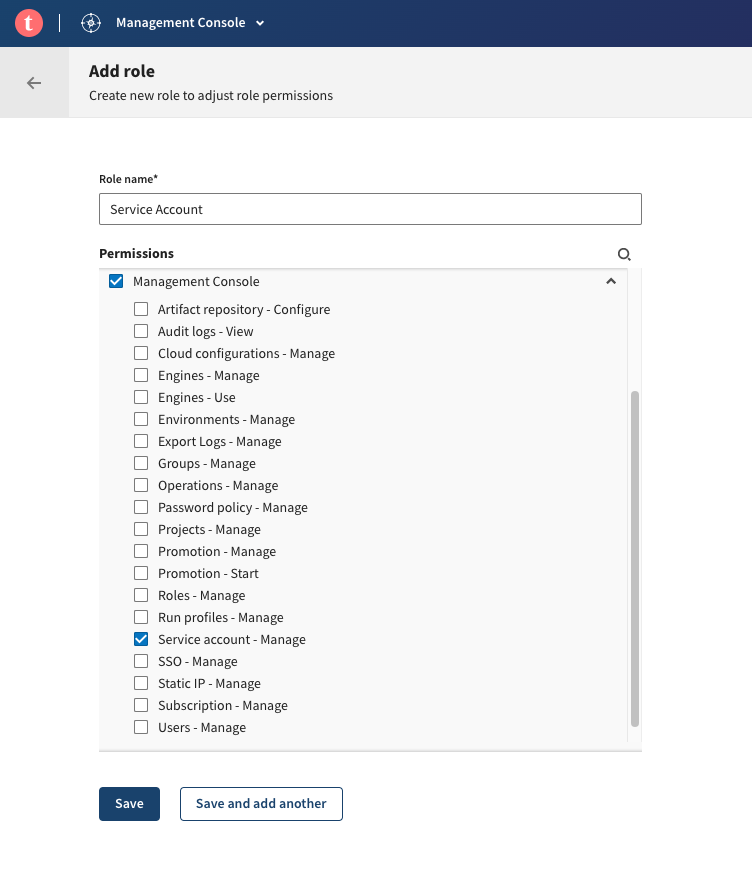752x878 pixels.
Task: Check Artifact repository - Configure permission
Action: click(x=141, y=310)
